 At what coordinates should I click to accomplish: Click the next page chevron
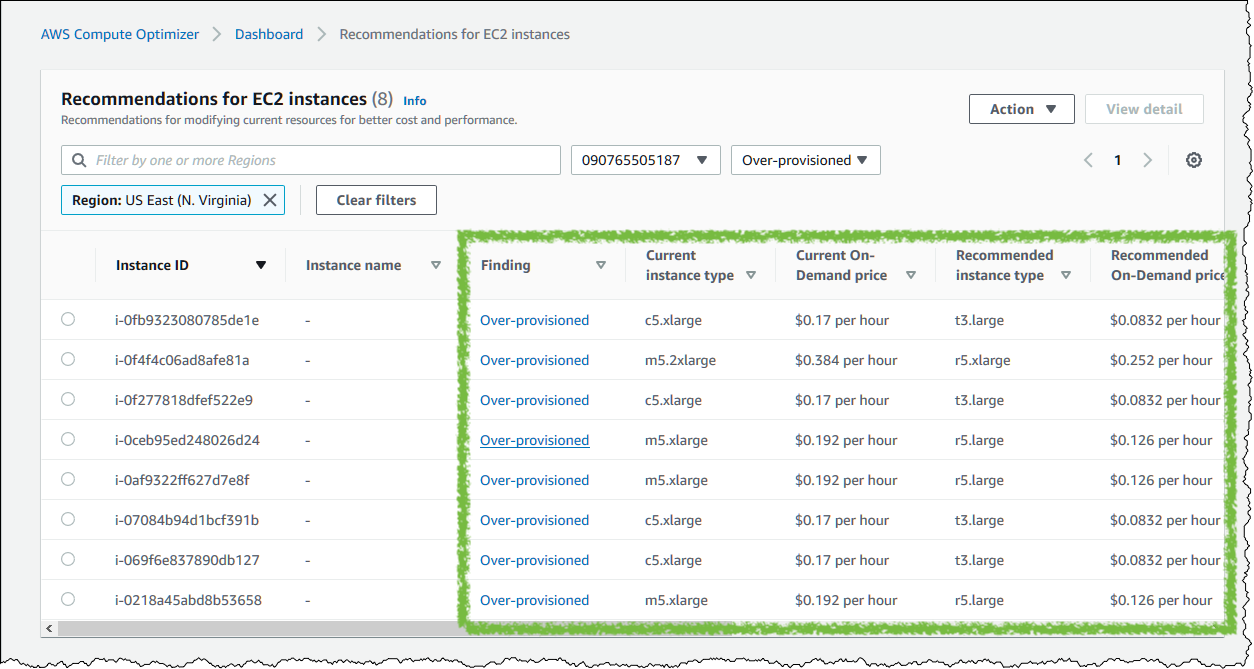point(1148,159)
